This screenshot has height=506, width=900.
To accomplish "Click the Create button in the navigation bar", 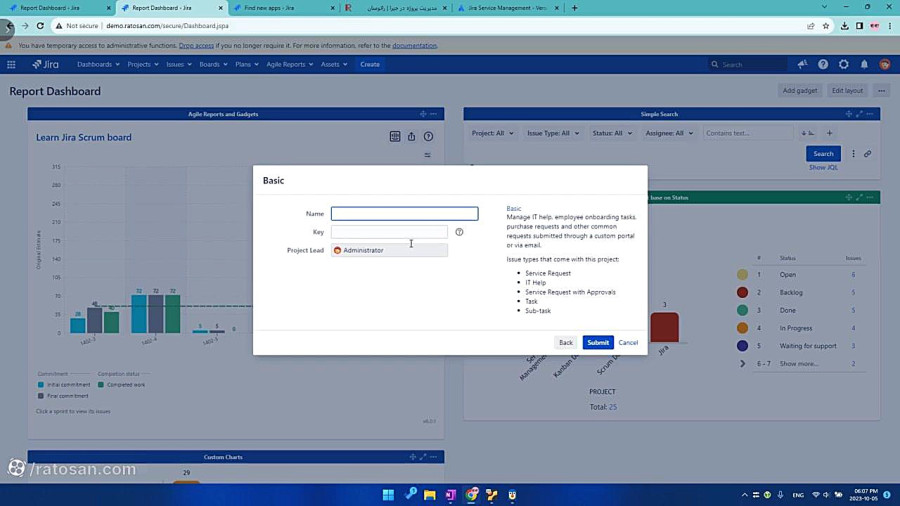I will (370, 64).
